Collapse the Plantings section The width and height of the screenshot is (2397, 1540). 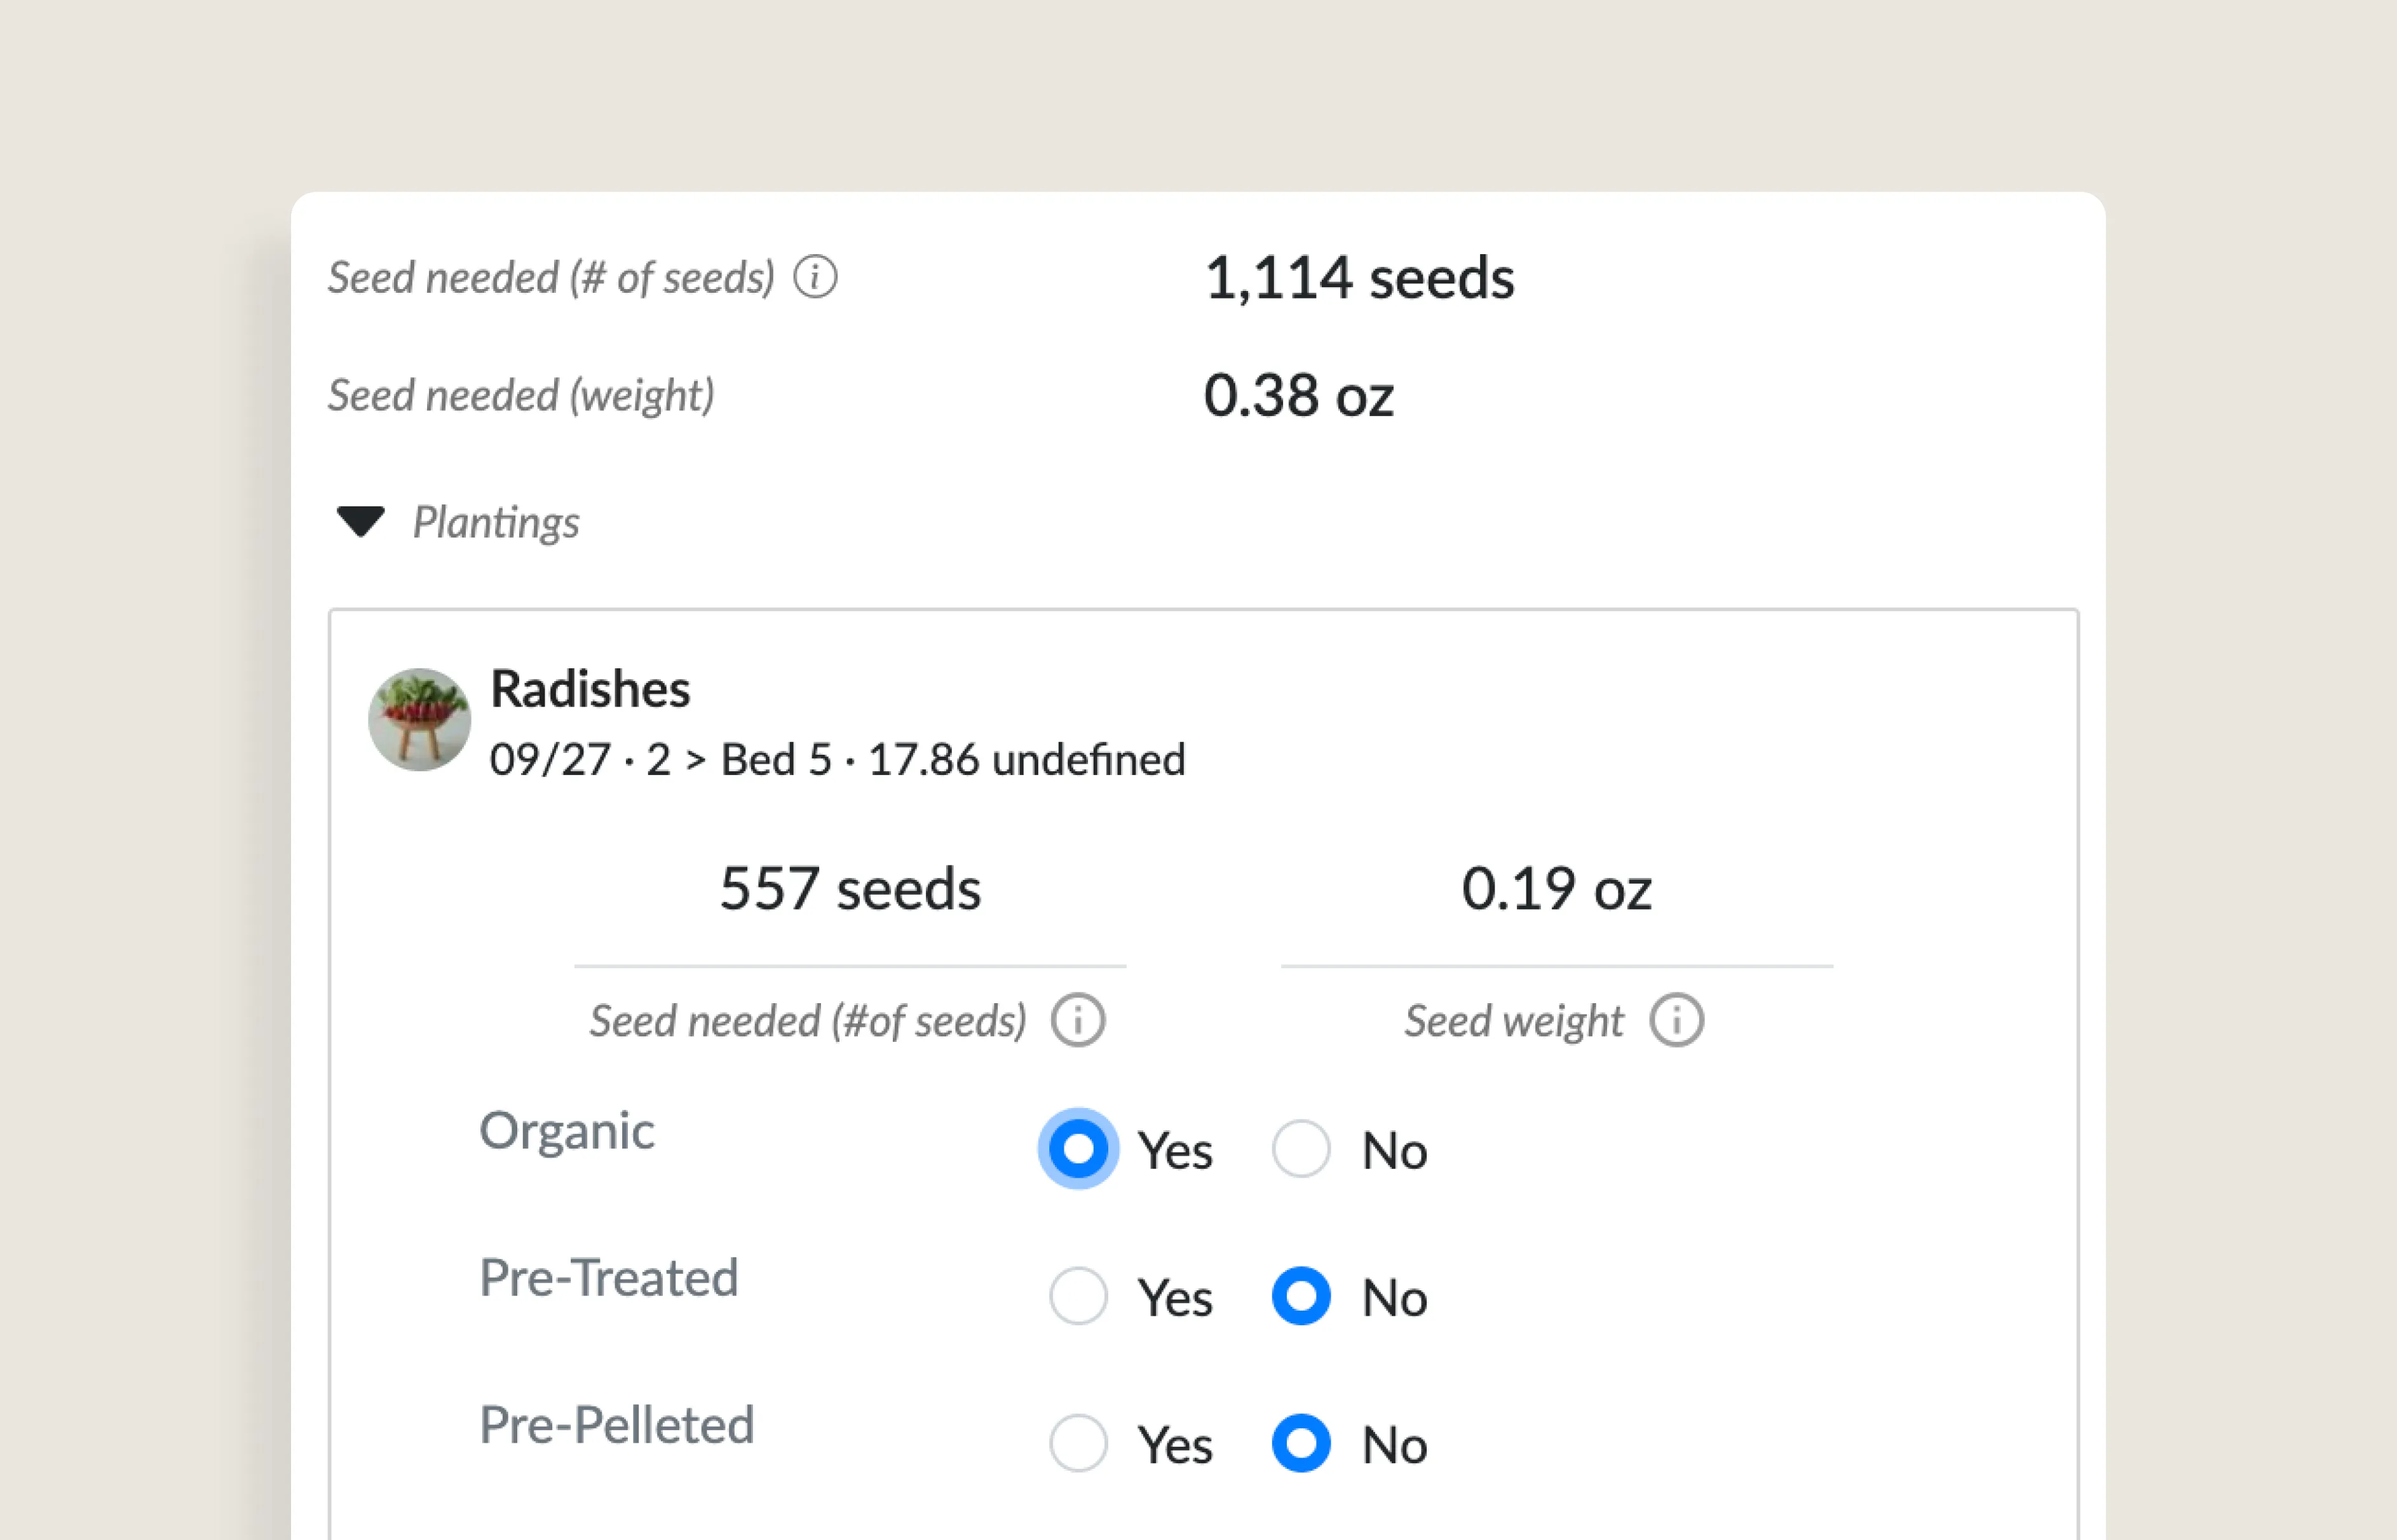(361, 521)
